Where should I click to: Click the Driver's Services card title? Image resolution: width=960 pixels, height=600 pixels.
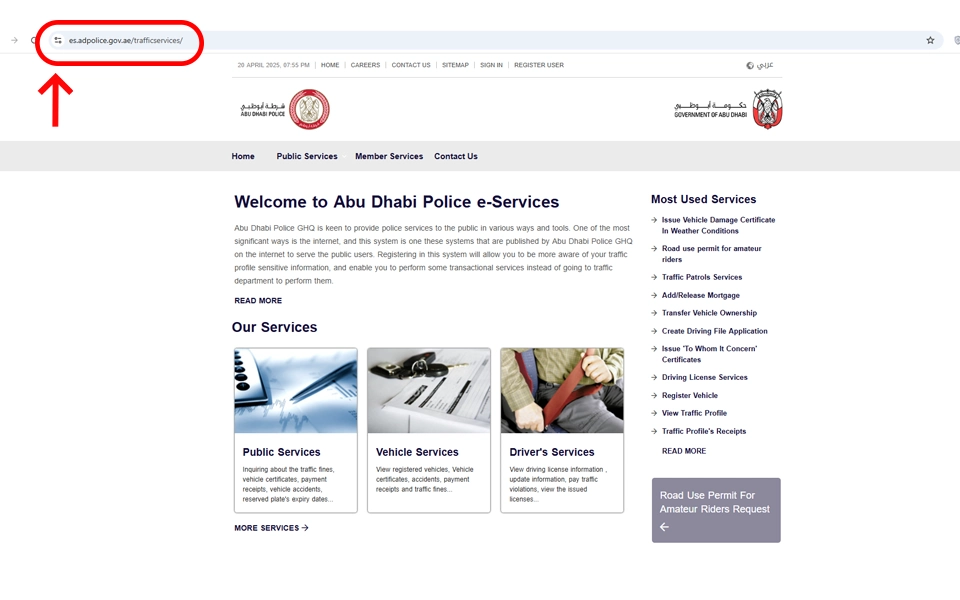(552, 452)
